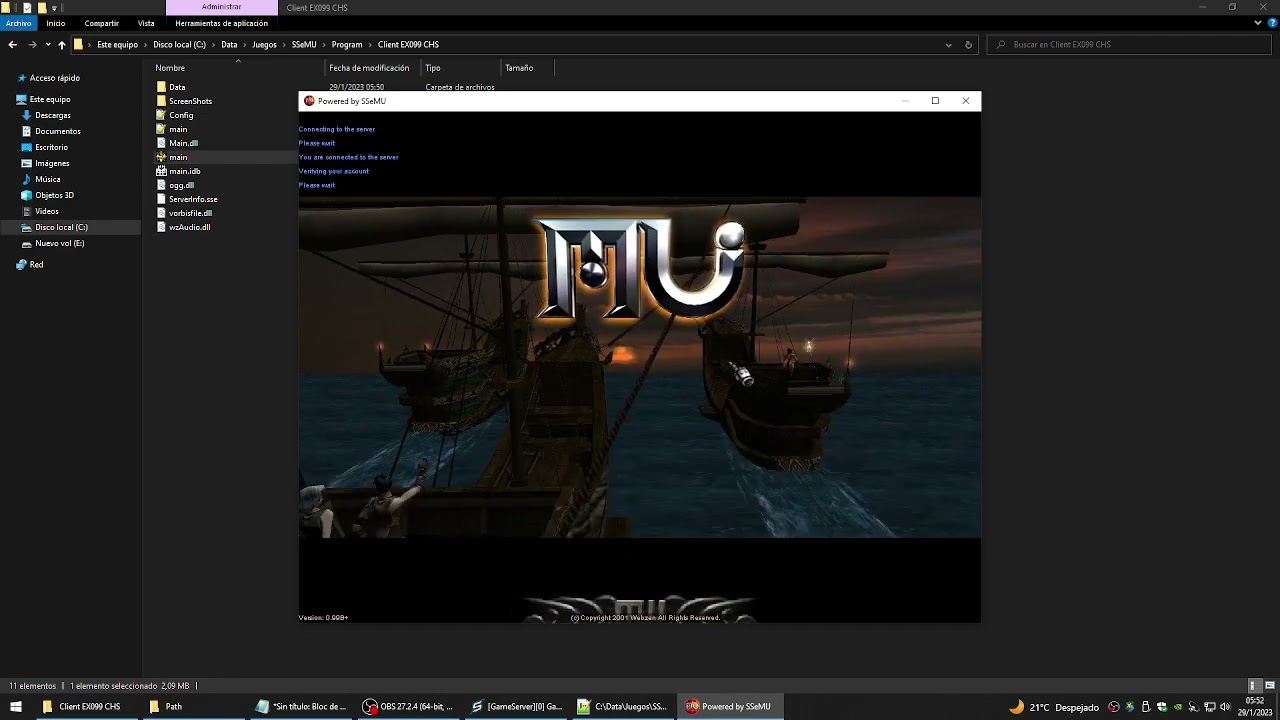
Task: Open the Vista ribbon tab
Action: click(x=146, y=23)
